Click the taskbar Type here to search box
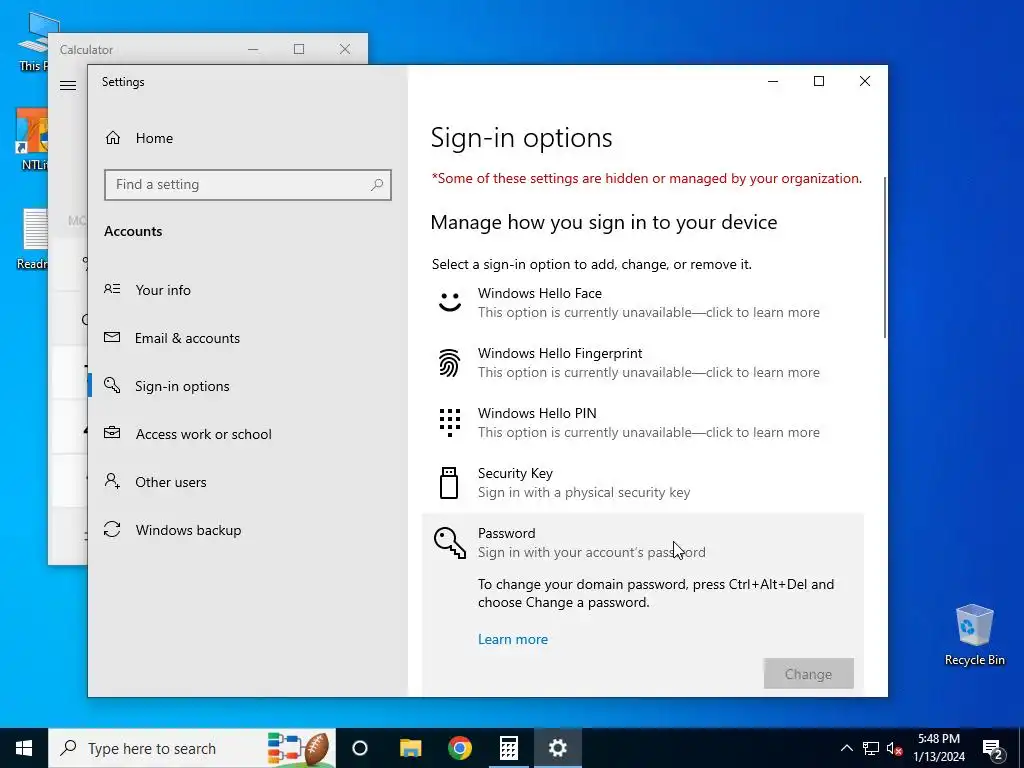 [x=192, y=748]
